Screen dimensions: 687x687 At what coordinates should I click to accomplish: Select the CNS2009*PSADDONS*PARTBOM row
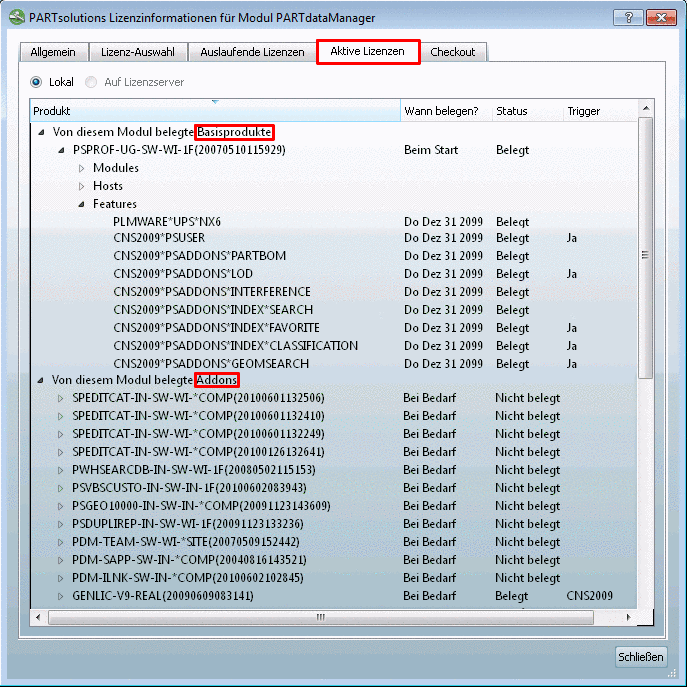(x=333, y=256)
